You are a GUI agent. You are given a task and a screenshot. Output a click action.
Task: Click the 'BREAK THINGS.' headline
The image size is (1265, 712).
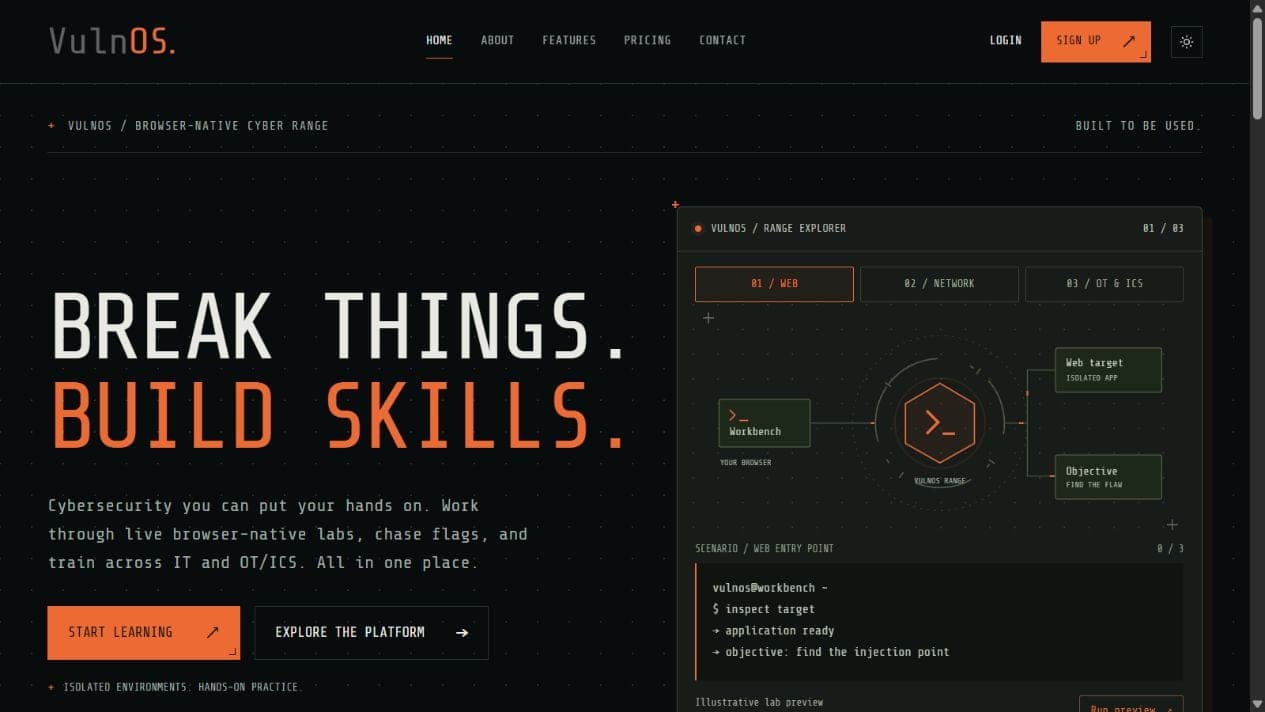[338, 326]
